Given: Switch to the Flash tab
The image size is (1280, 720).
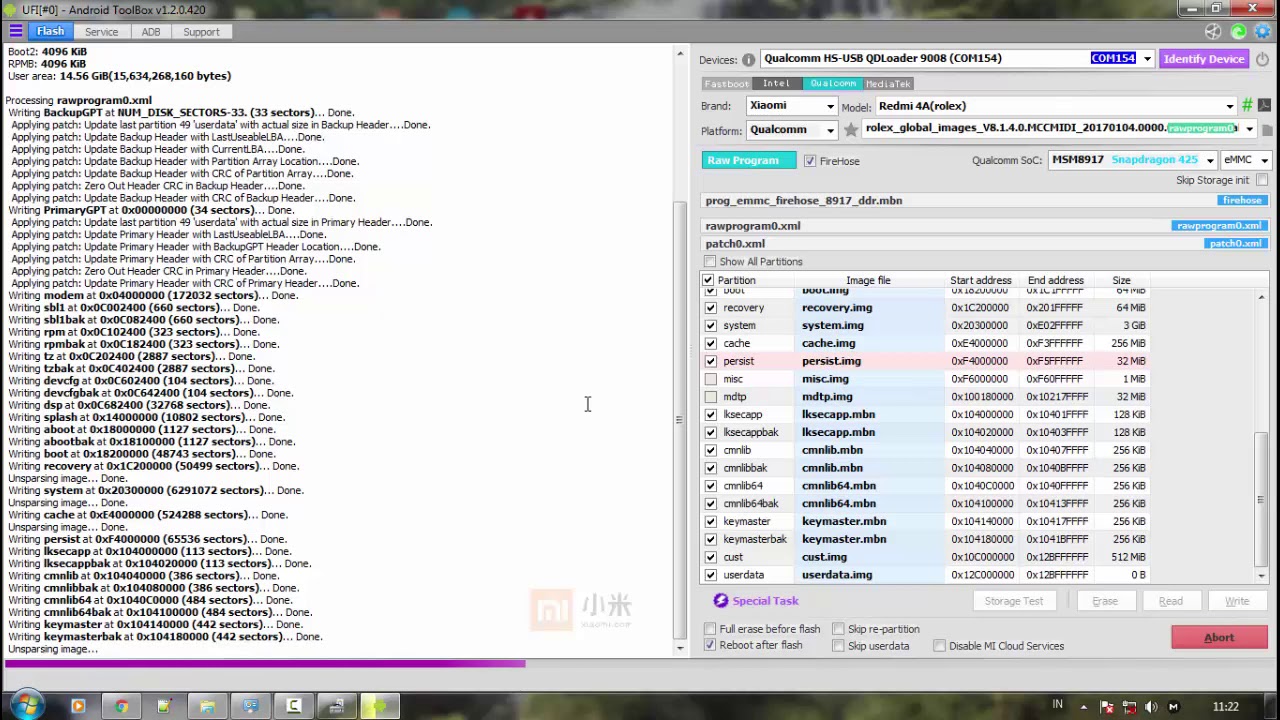Looking at the screenshot, I should pos(50,32).
